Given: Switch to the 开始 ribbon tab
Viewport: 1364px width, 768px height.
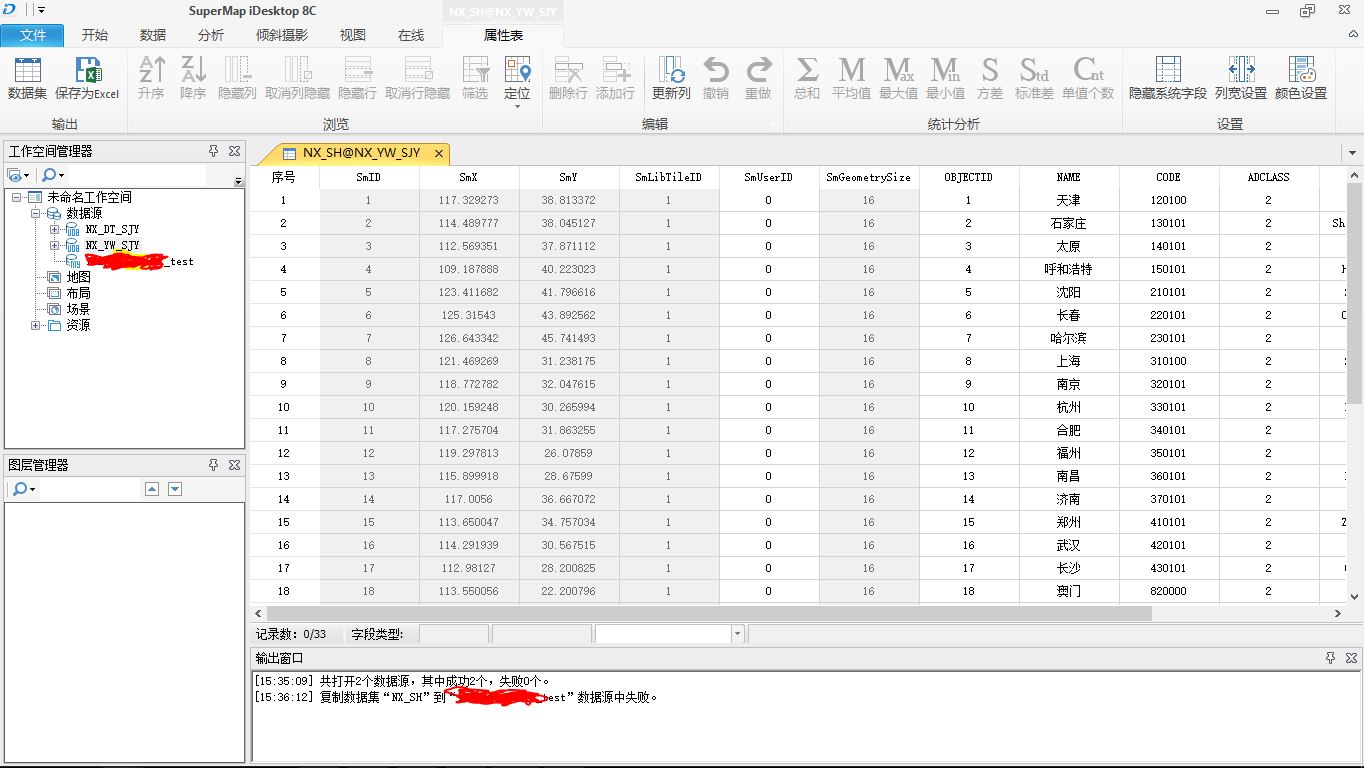Looking at the screenshot, I should [x=95, y=35].
